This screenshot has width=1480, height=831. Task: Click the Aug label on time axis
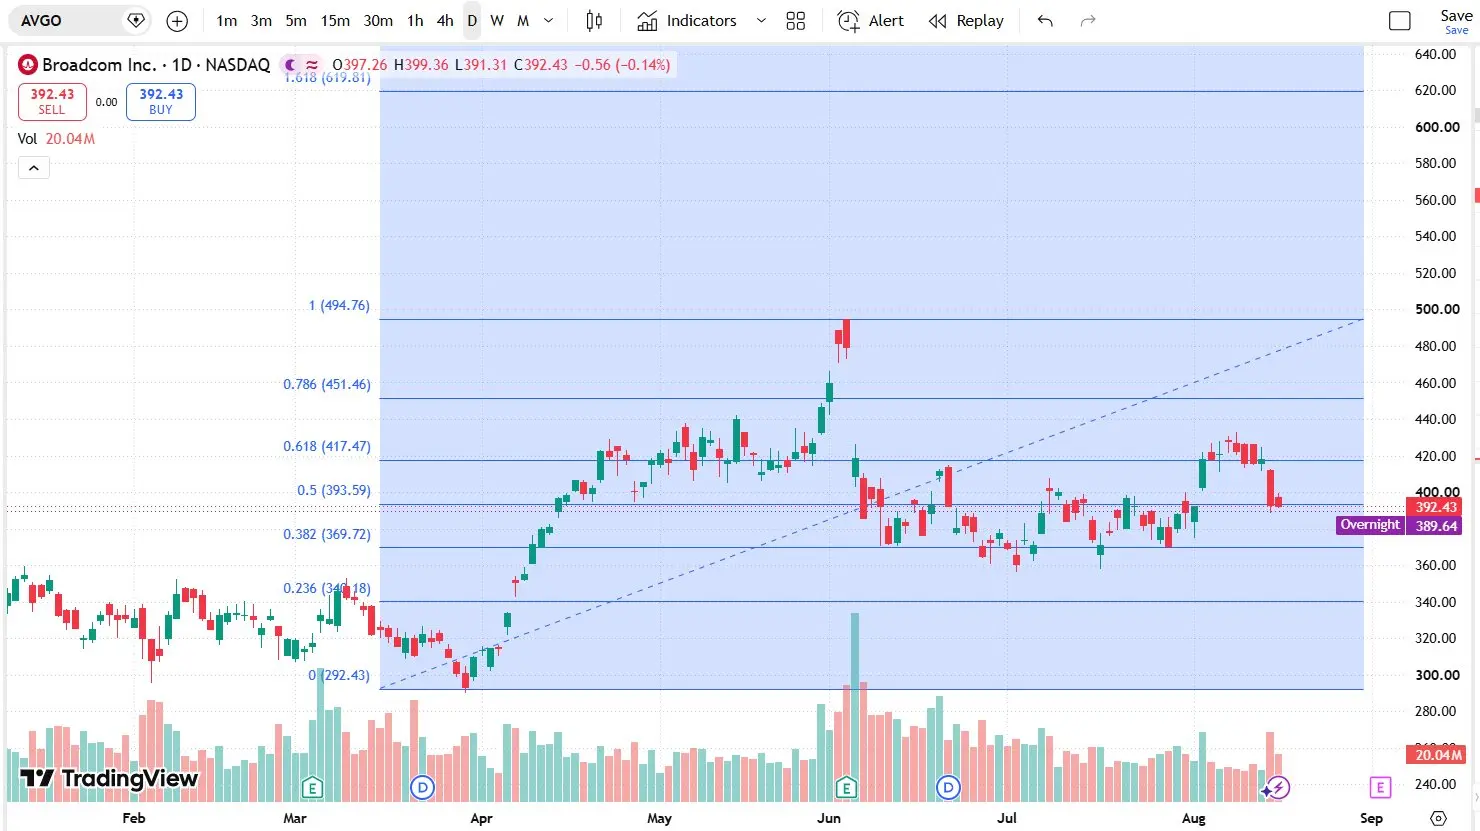(x=1194, y=818)
